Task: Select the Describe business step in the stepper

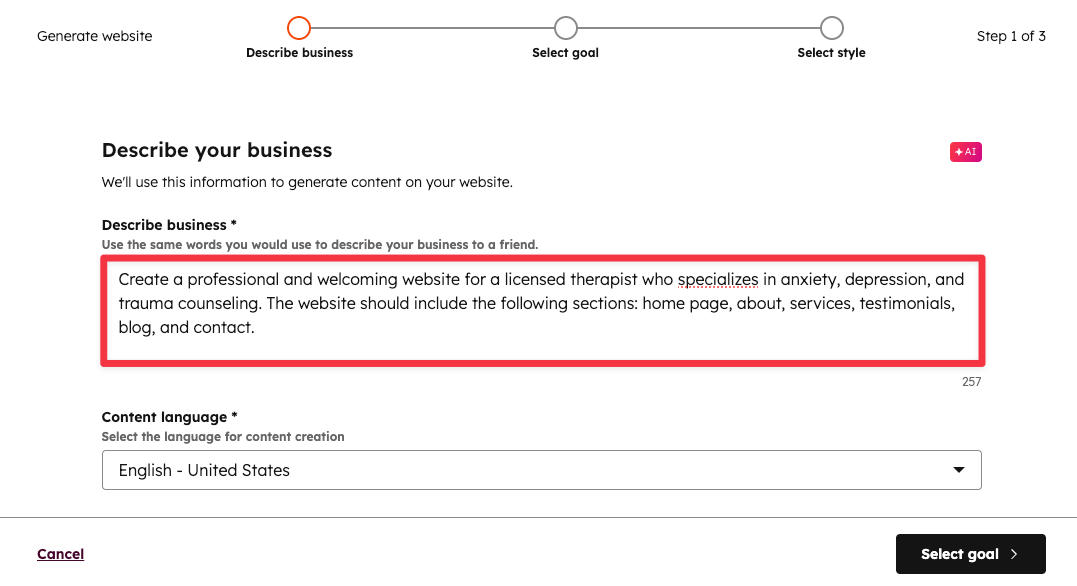Action: click(299, 52)
